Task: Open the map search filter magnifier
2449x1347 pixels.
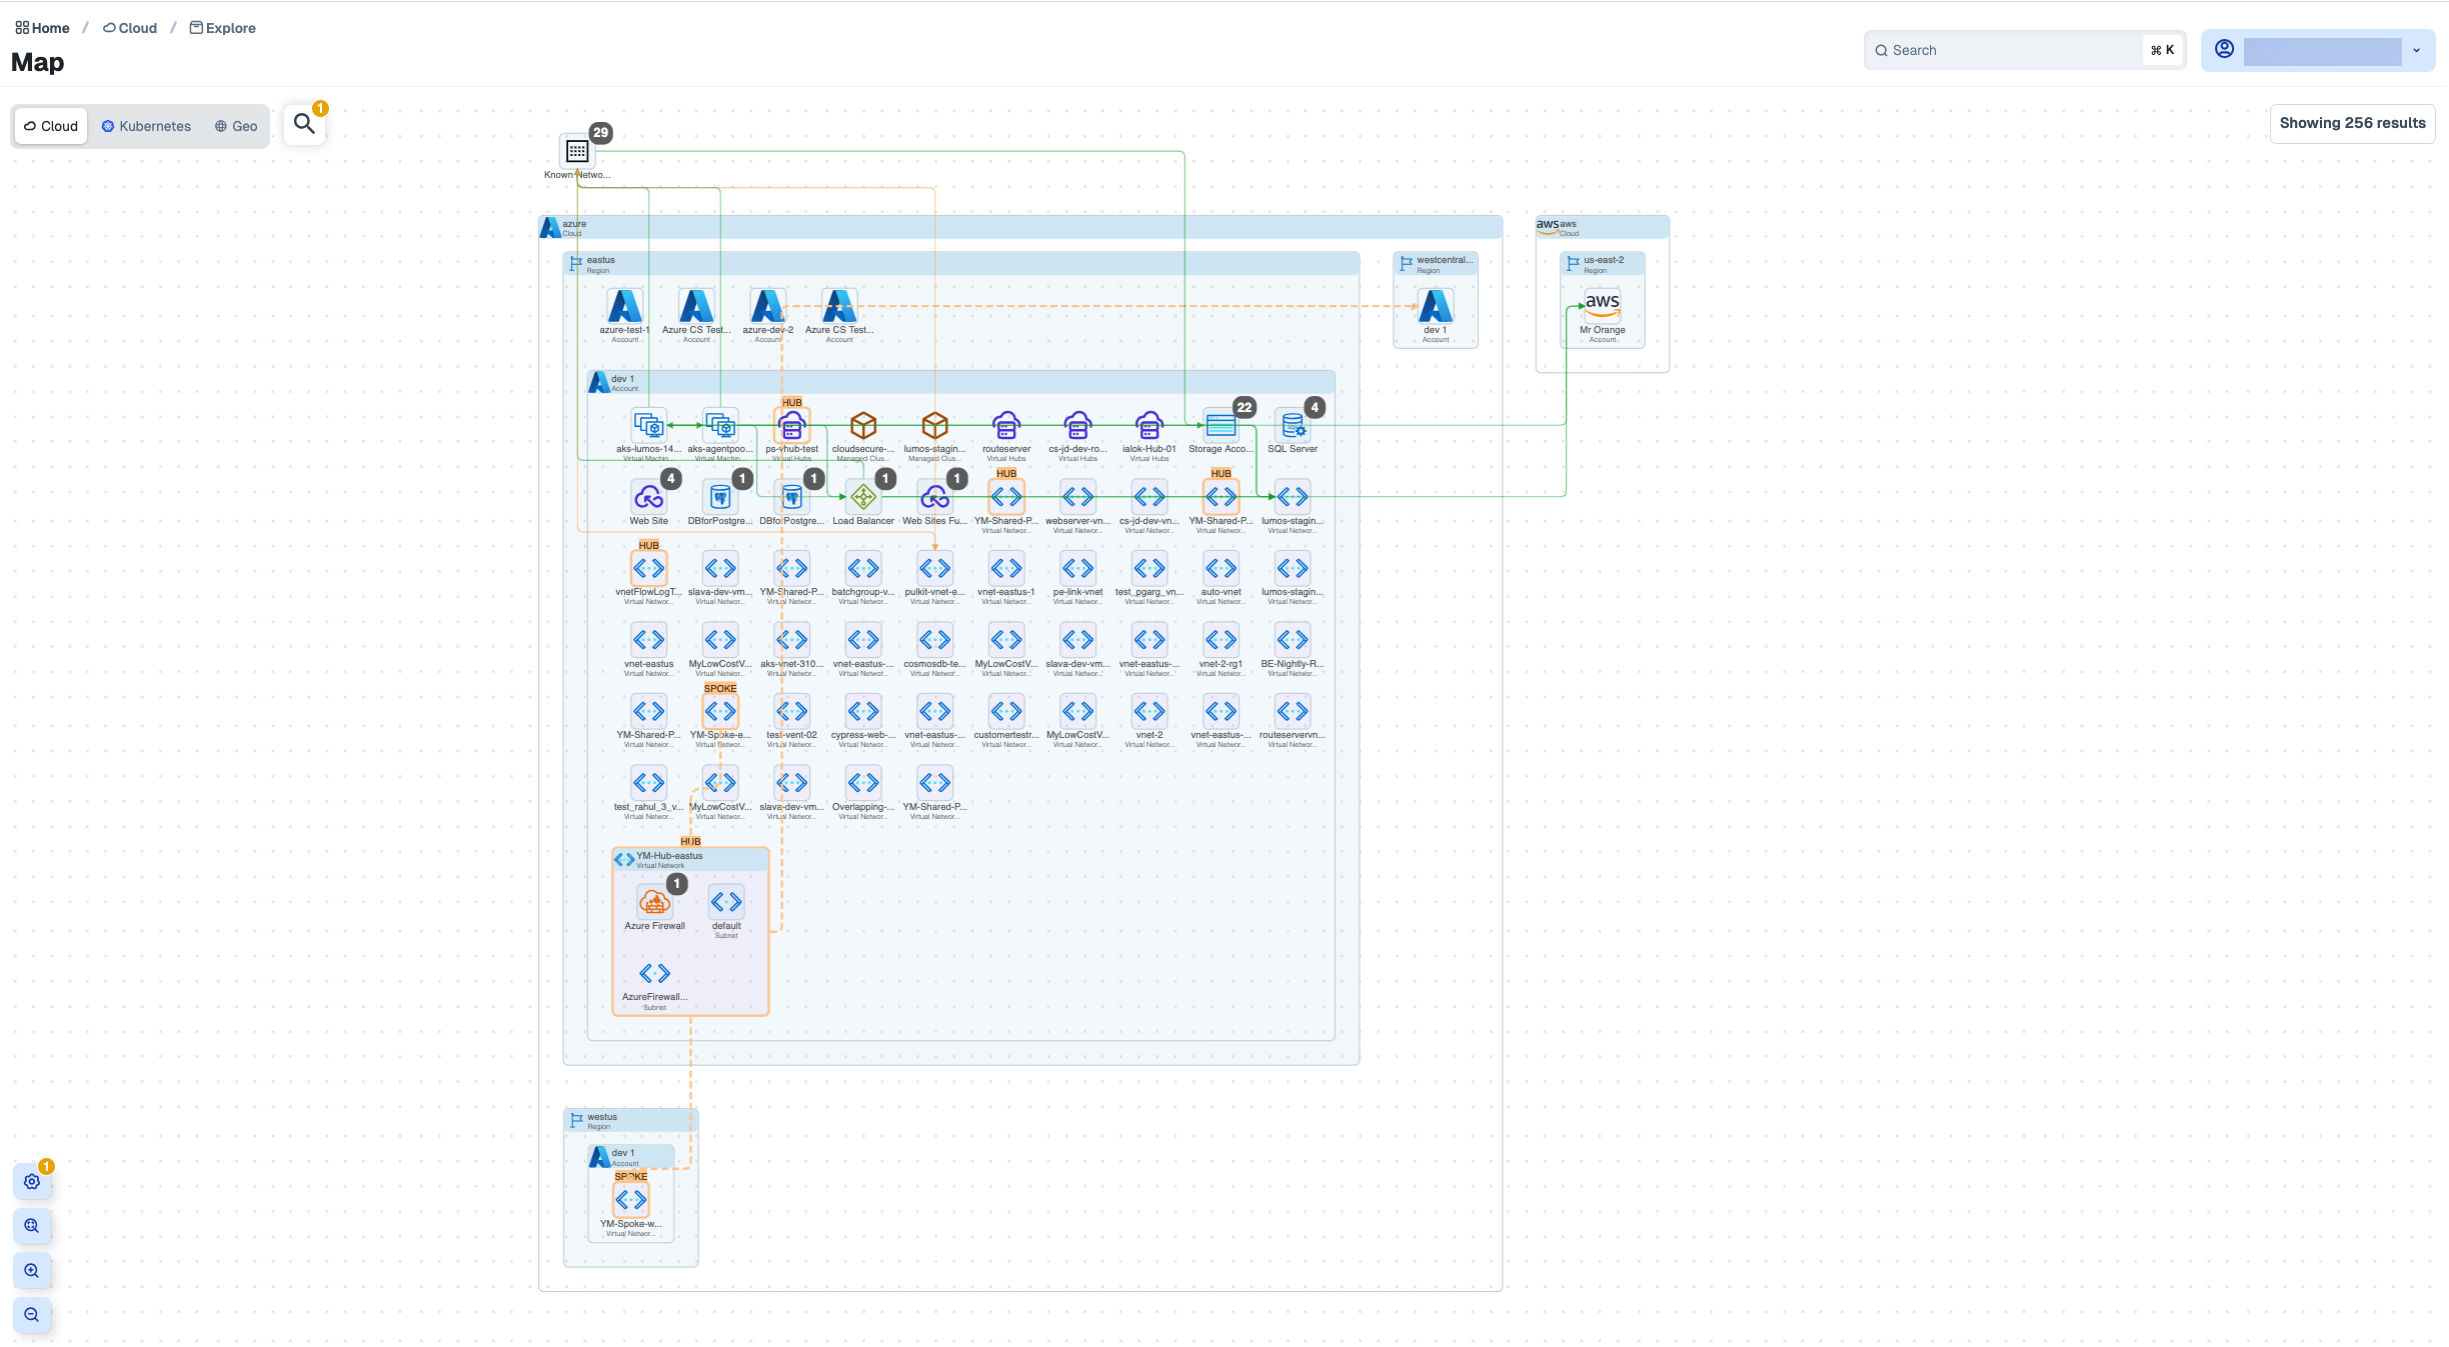Action: pyautogui.click(x=304, y=124)
